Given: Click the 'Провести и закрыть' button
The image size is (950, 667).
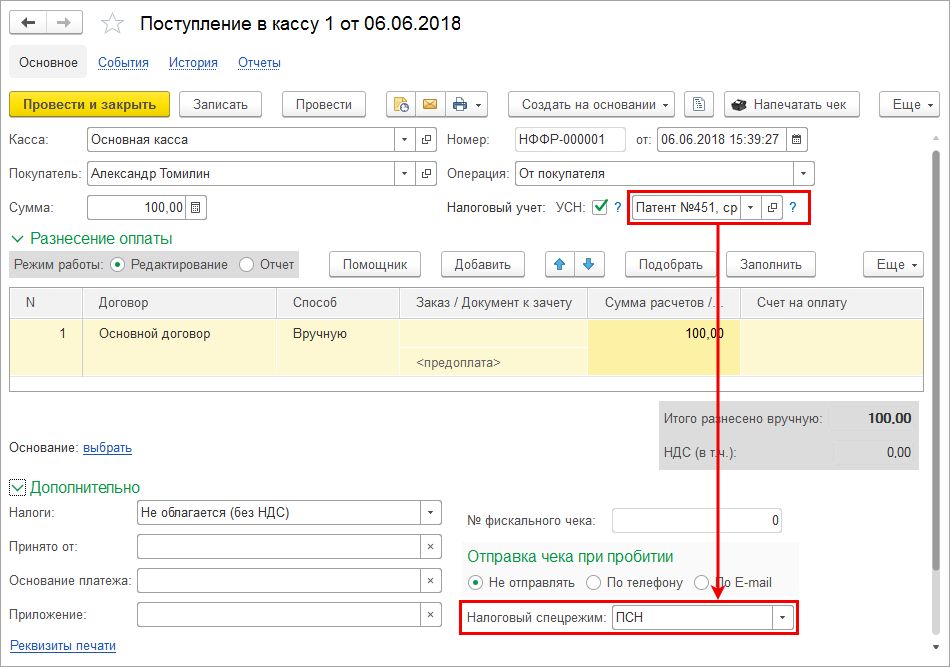Looking at the screenshot, I should pos(89,104).
